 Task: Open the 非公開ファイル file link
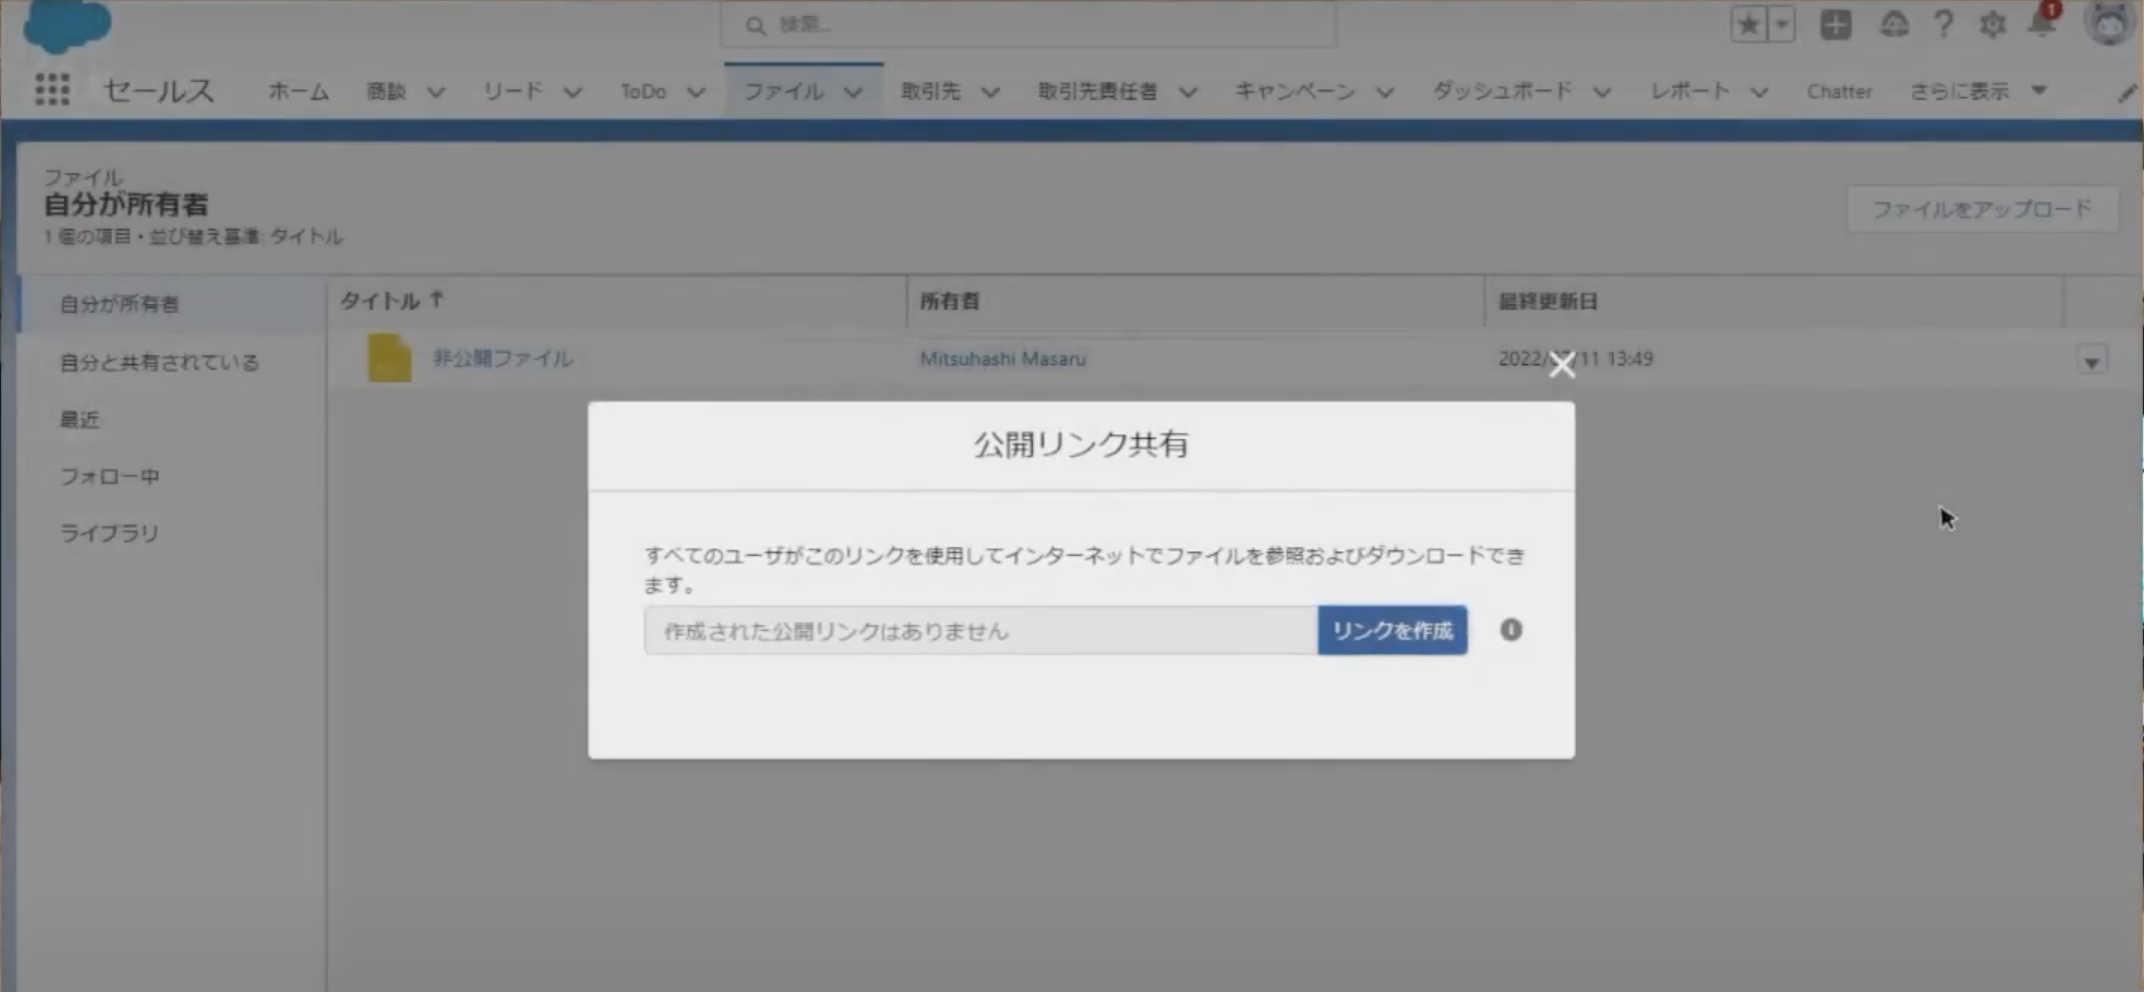pyautogui.click(x=502, y=358)
